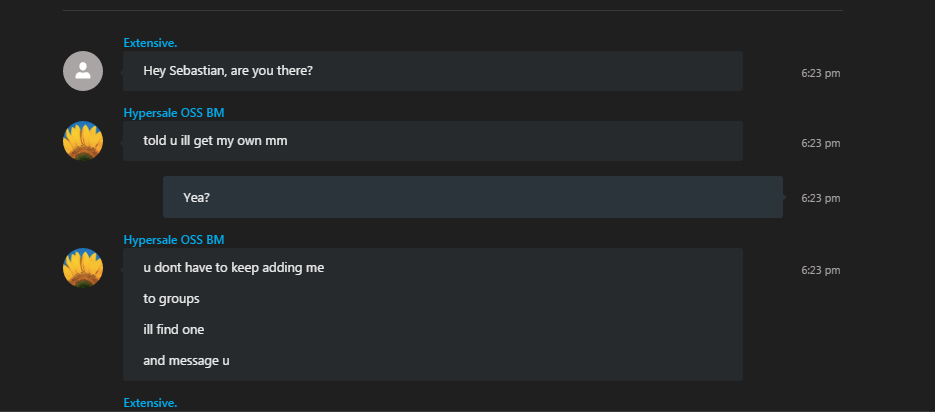This screenshot has width=935, height=412.
Task: Click the 'u dont have to keep adding me' line
Action: tap(234, 268)
